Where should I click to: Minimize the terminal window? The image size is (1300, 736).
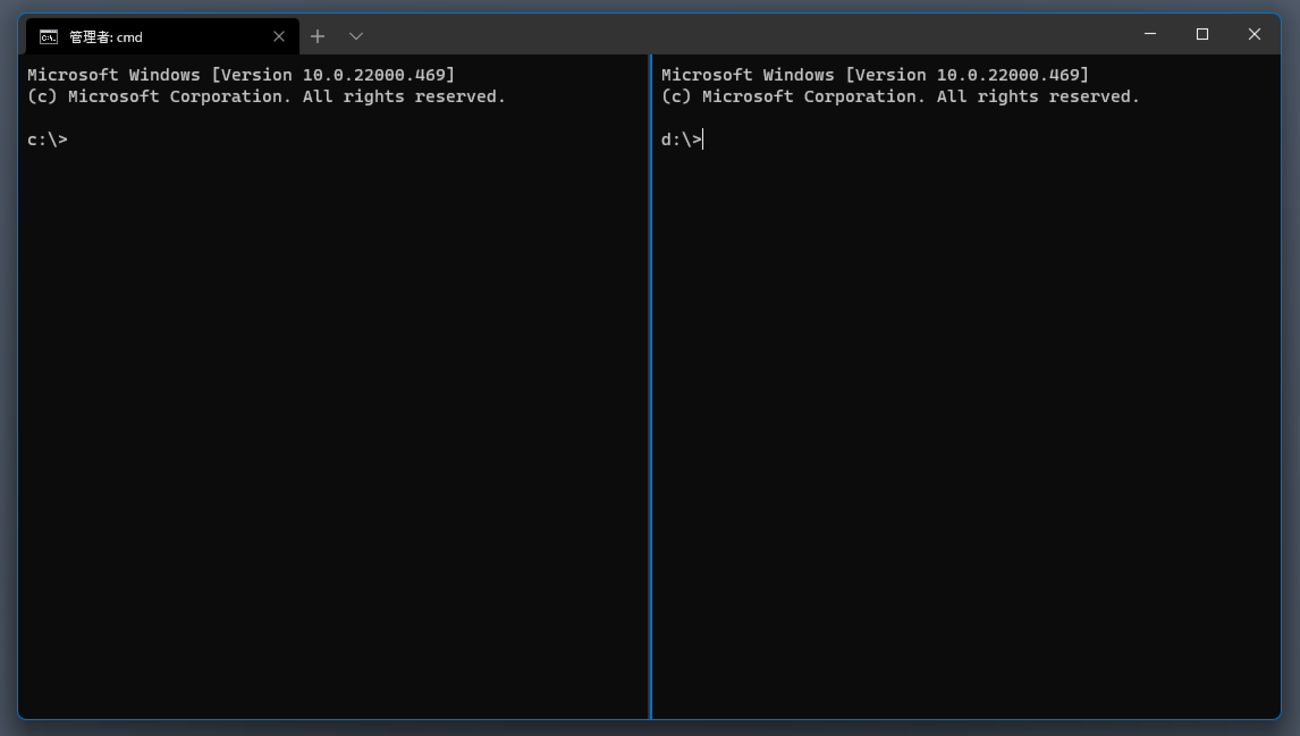1150,34
